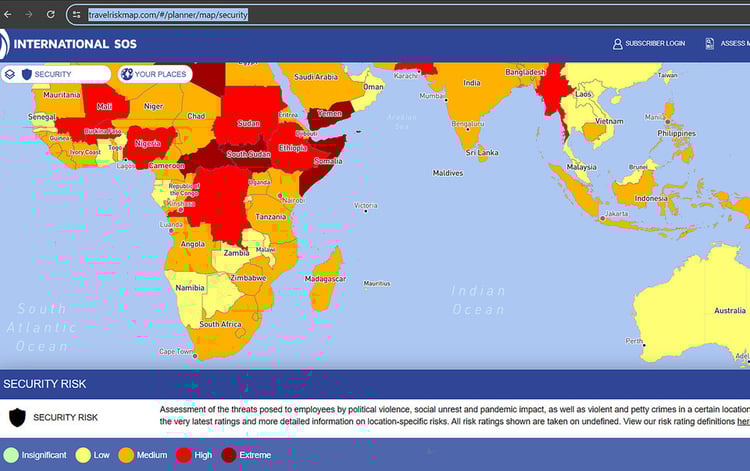Click the Subscriber Login person icon

tap(617, 44)
